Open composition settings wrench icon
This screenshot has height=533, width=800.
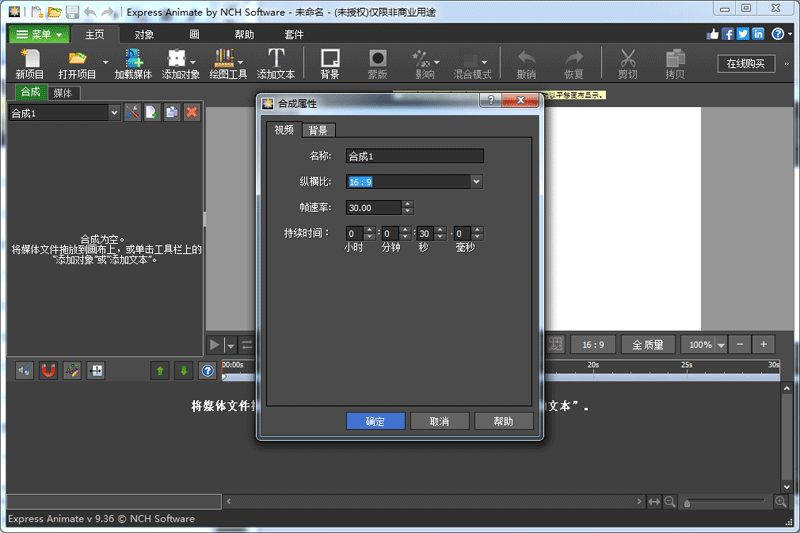[132, 112]
